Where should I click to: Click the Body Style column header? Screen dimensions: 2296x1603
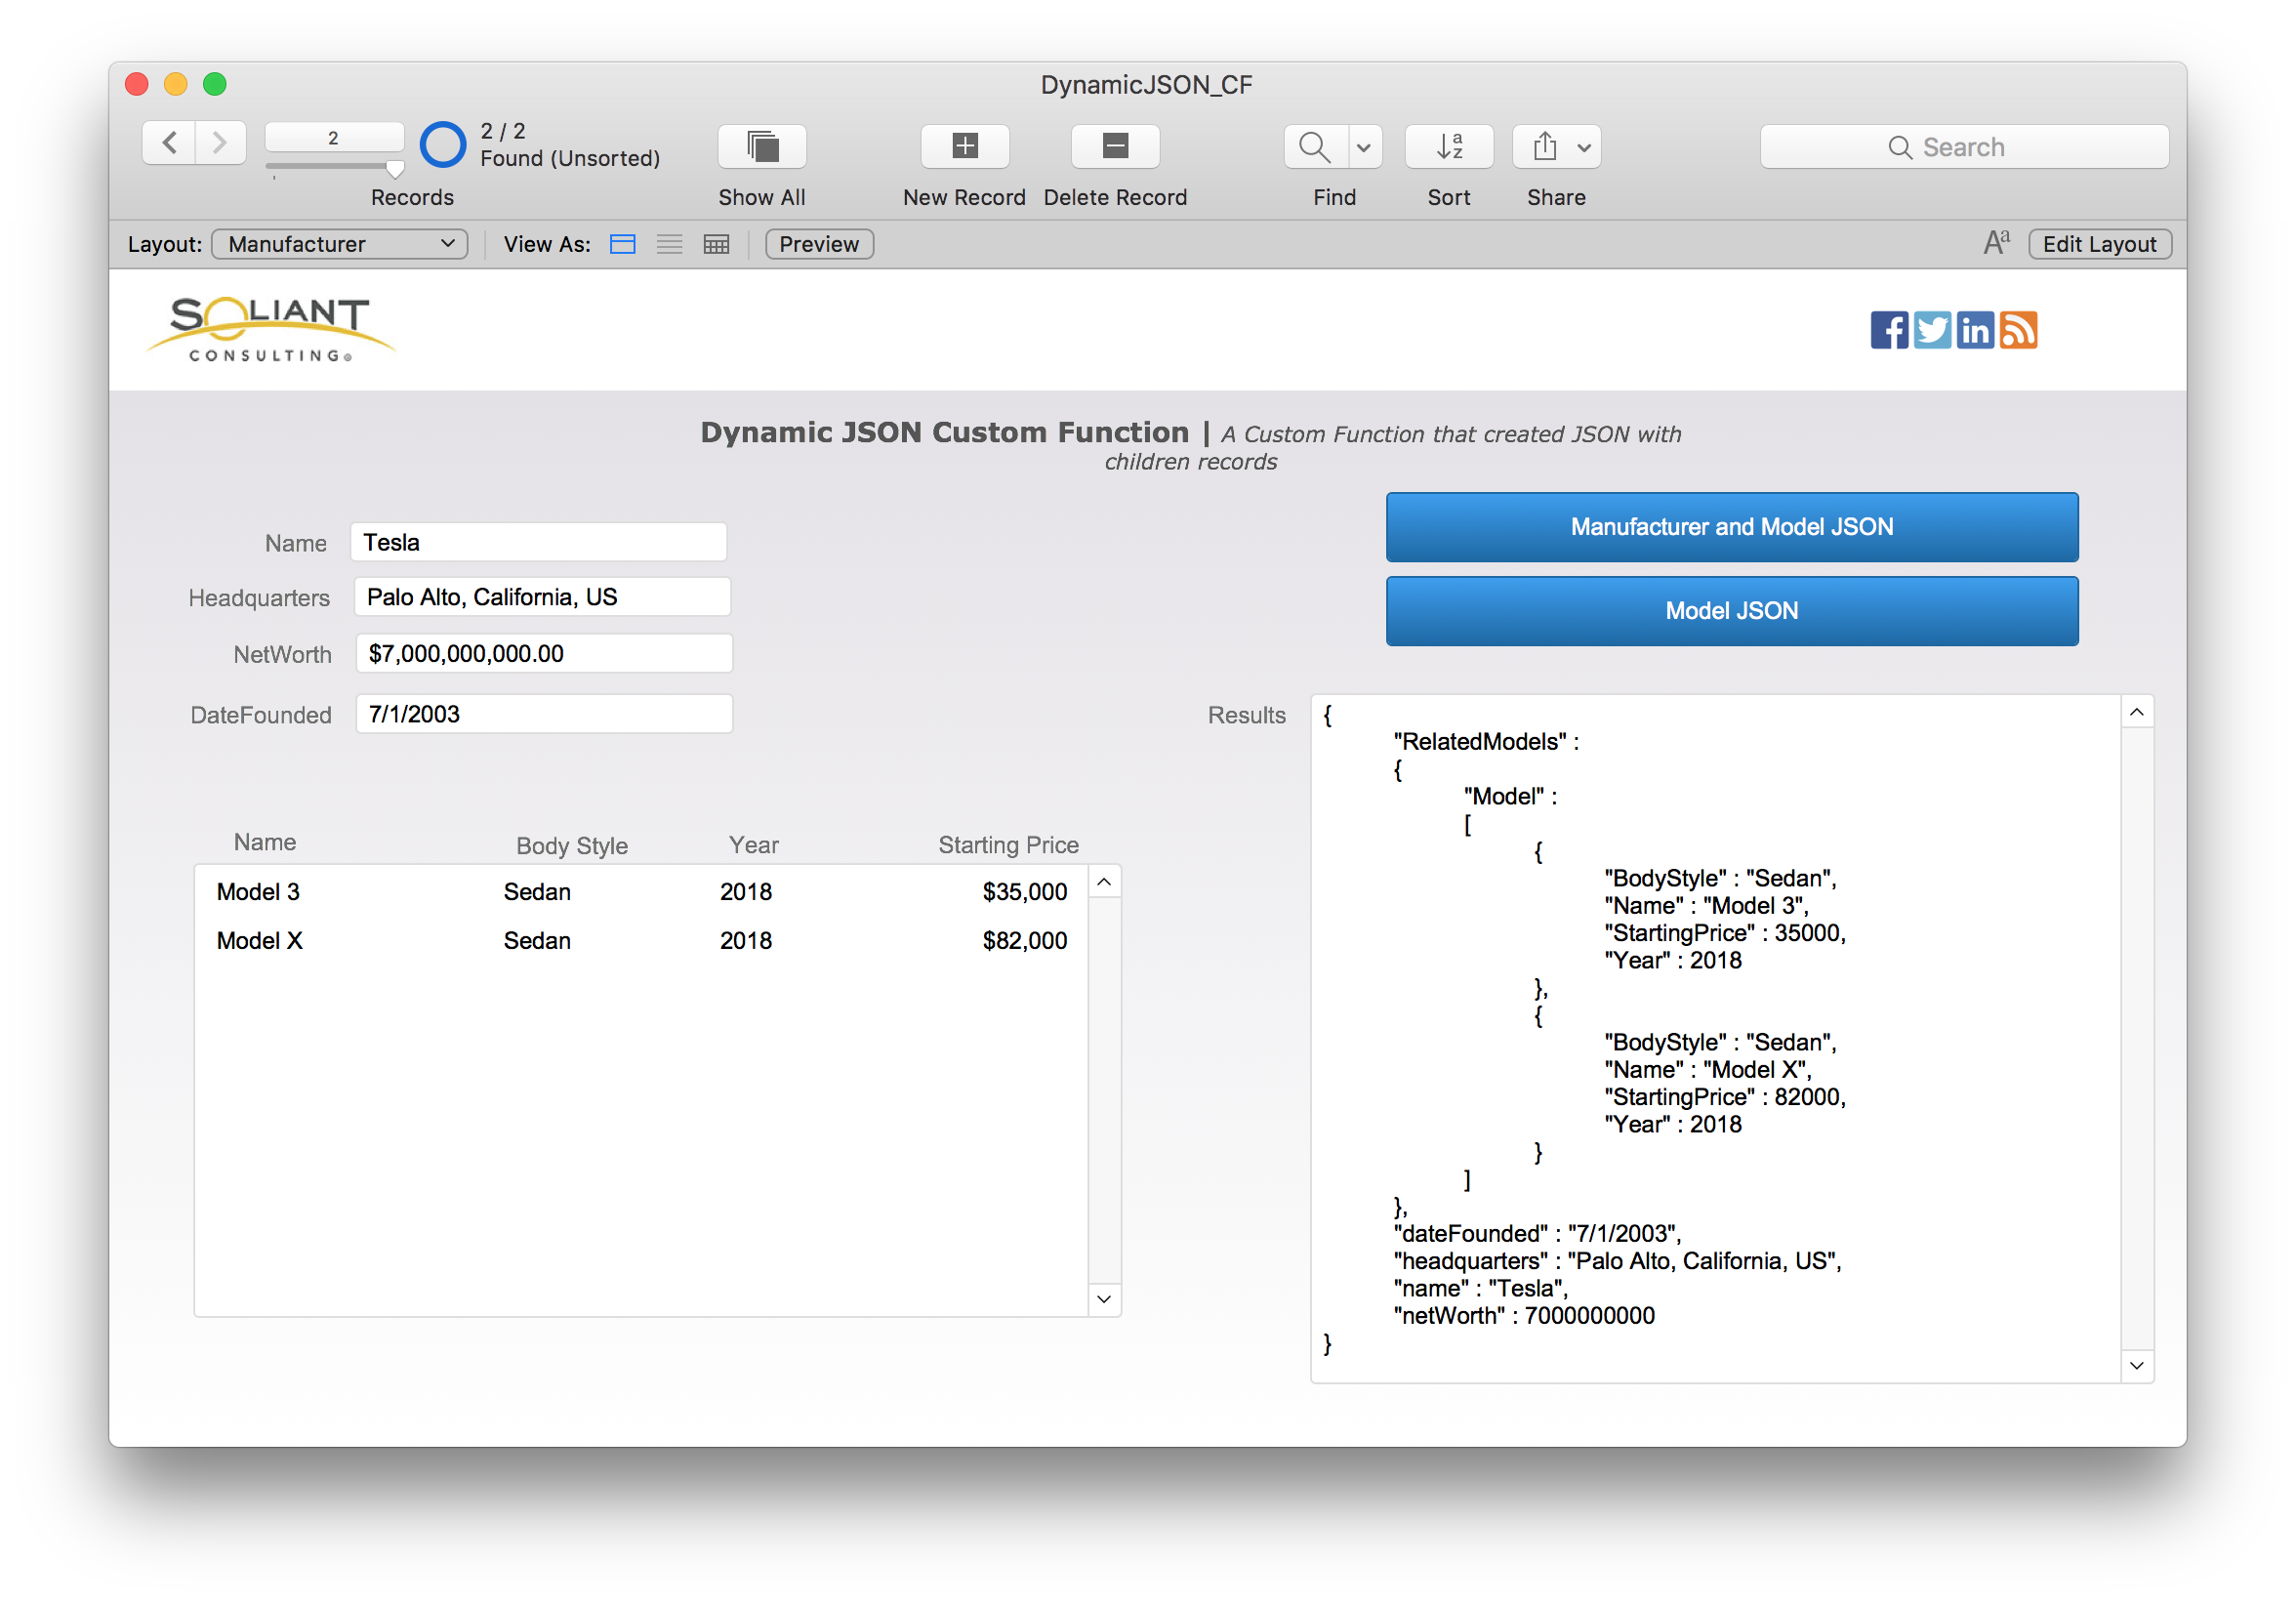tap(572, 846)
